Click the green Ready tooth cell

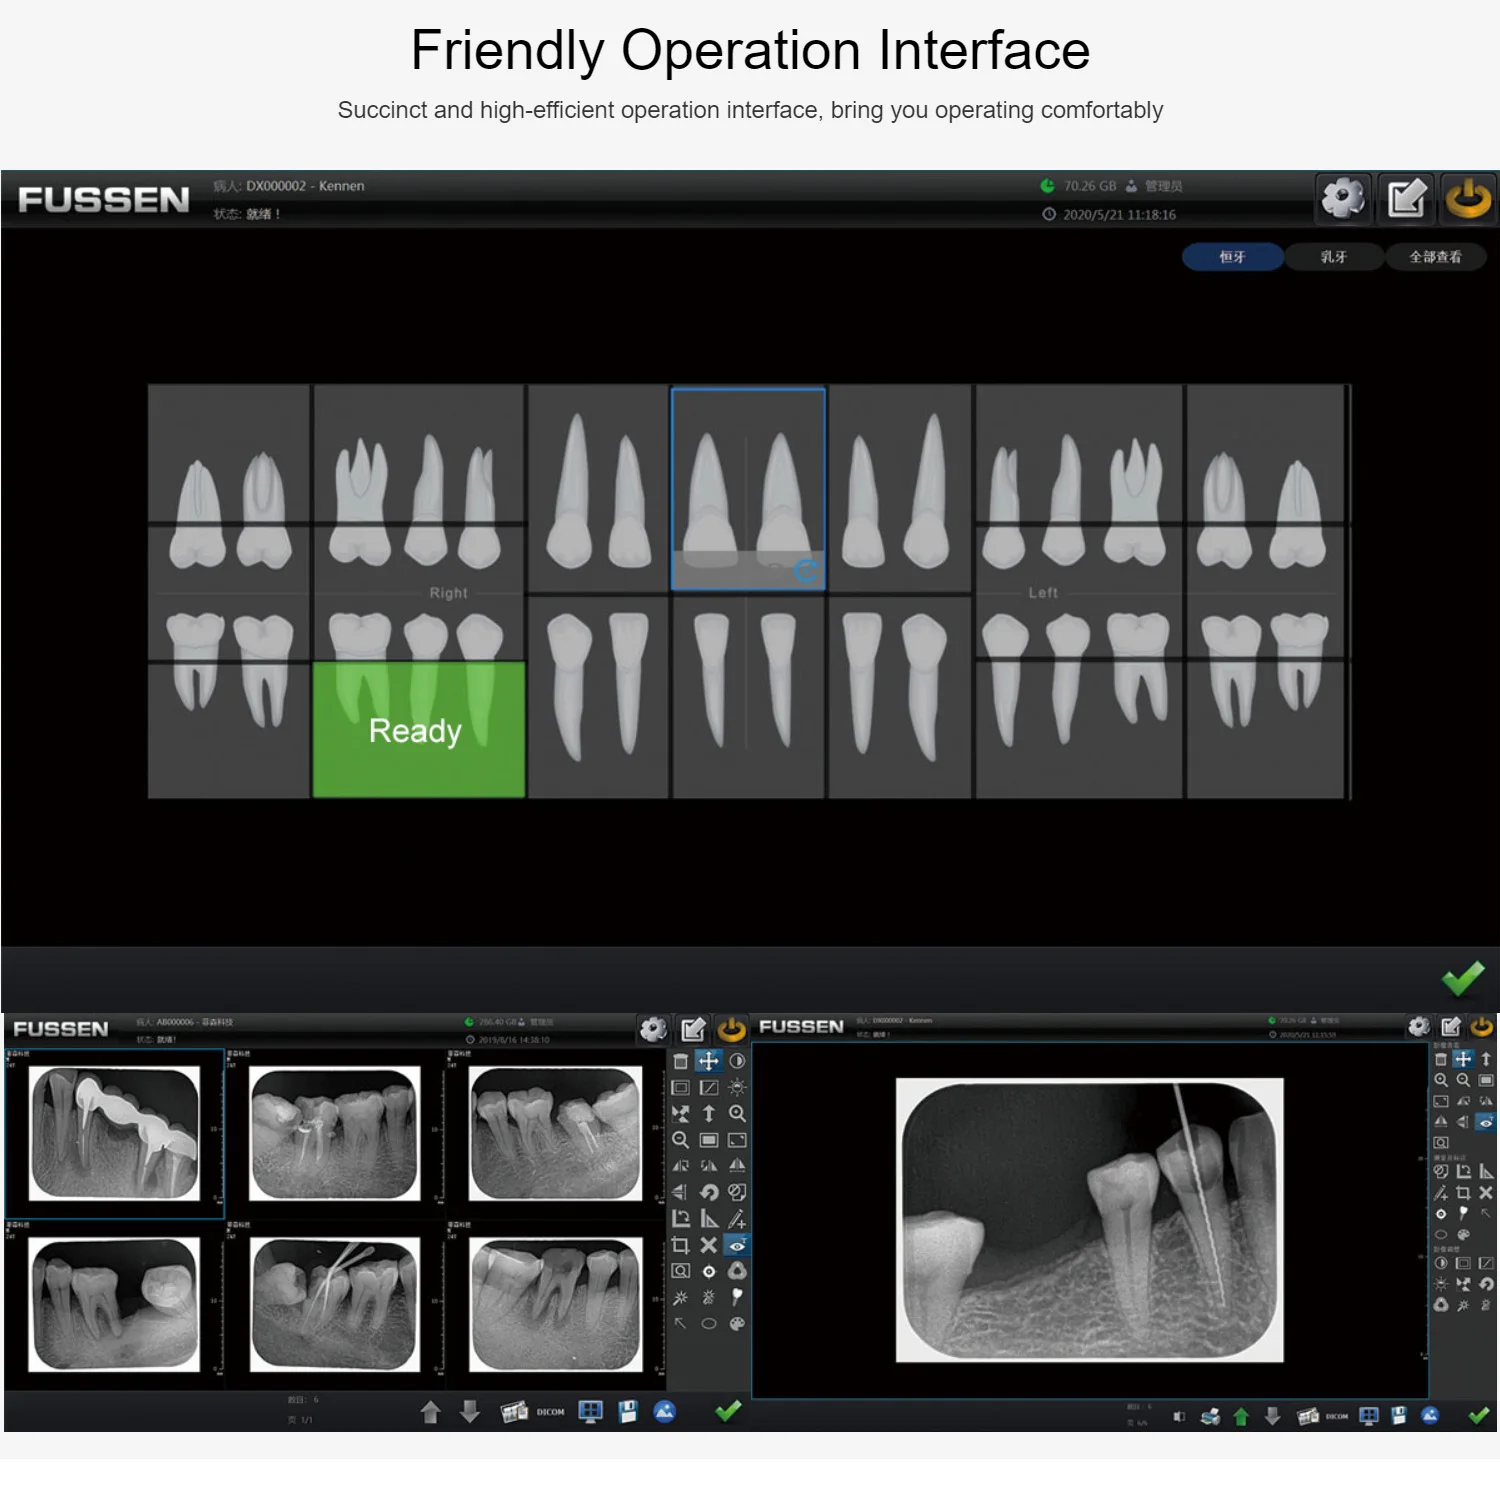419,729
